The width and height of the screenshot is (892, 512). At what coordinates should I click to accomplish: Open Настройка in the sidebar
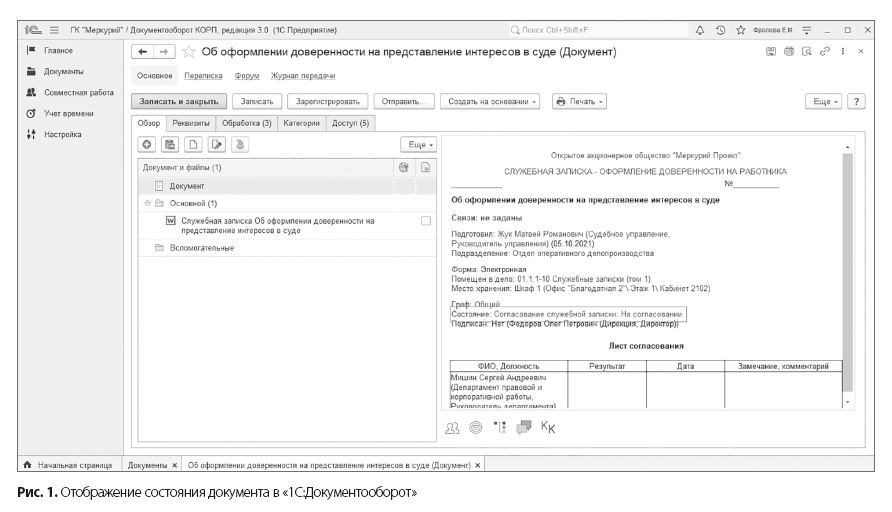tap(63, 135)
